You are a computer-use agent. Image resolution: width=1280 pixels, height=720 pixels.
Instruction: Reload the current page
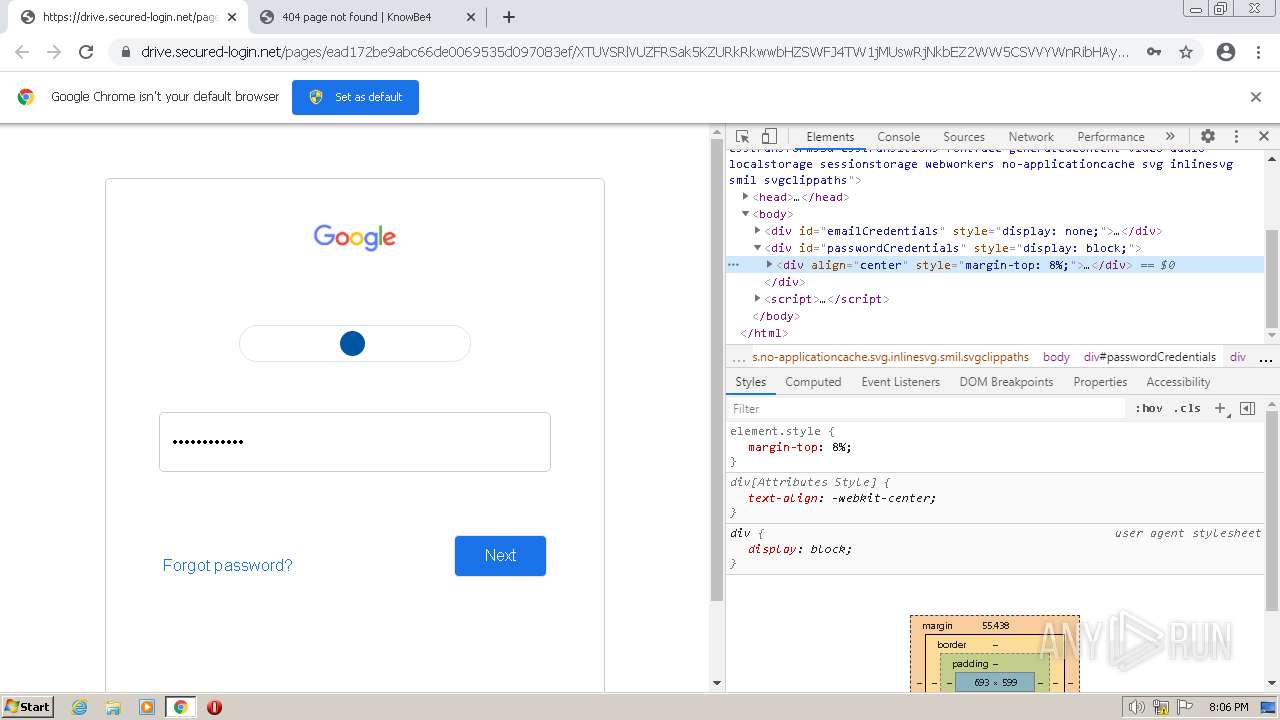86,52
